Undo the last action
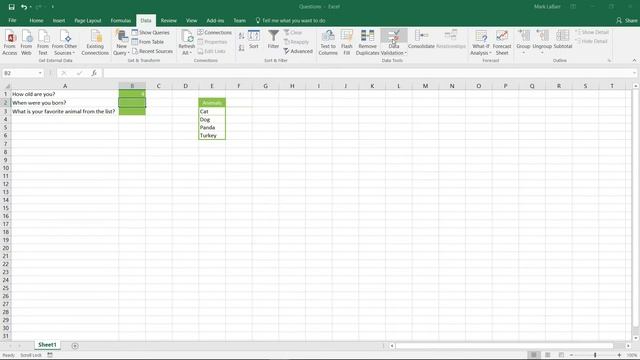This screenshot has height=360, width=640. (x=24, y=7)
